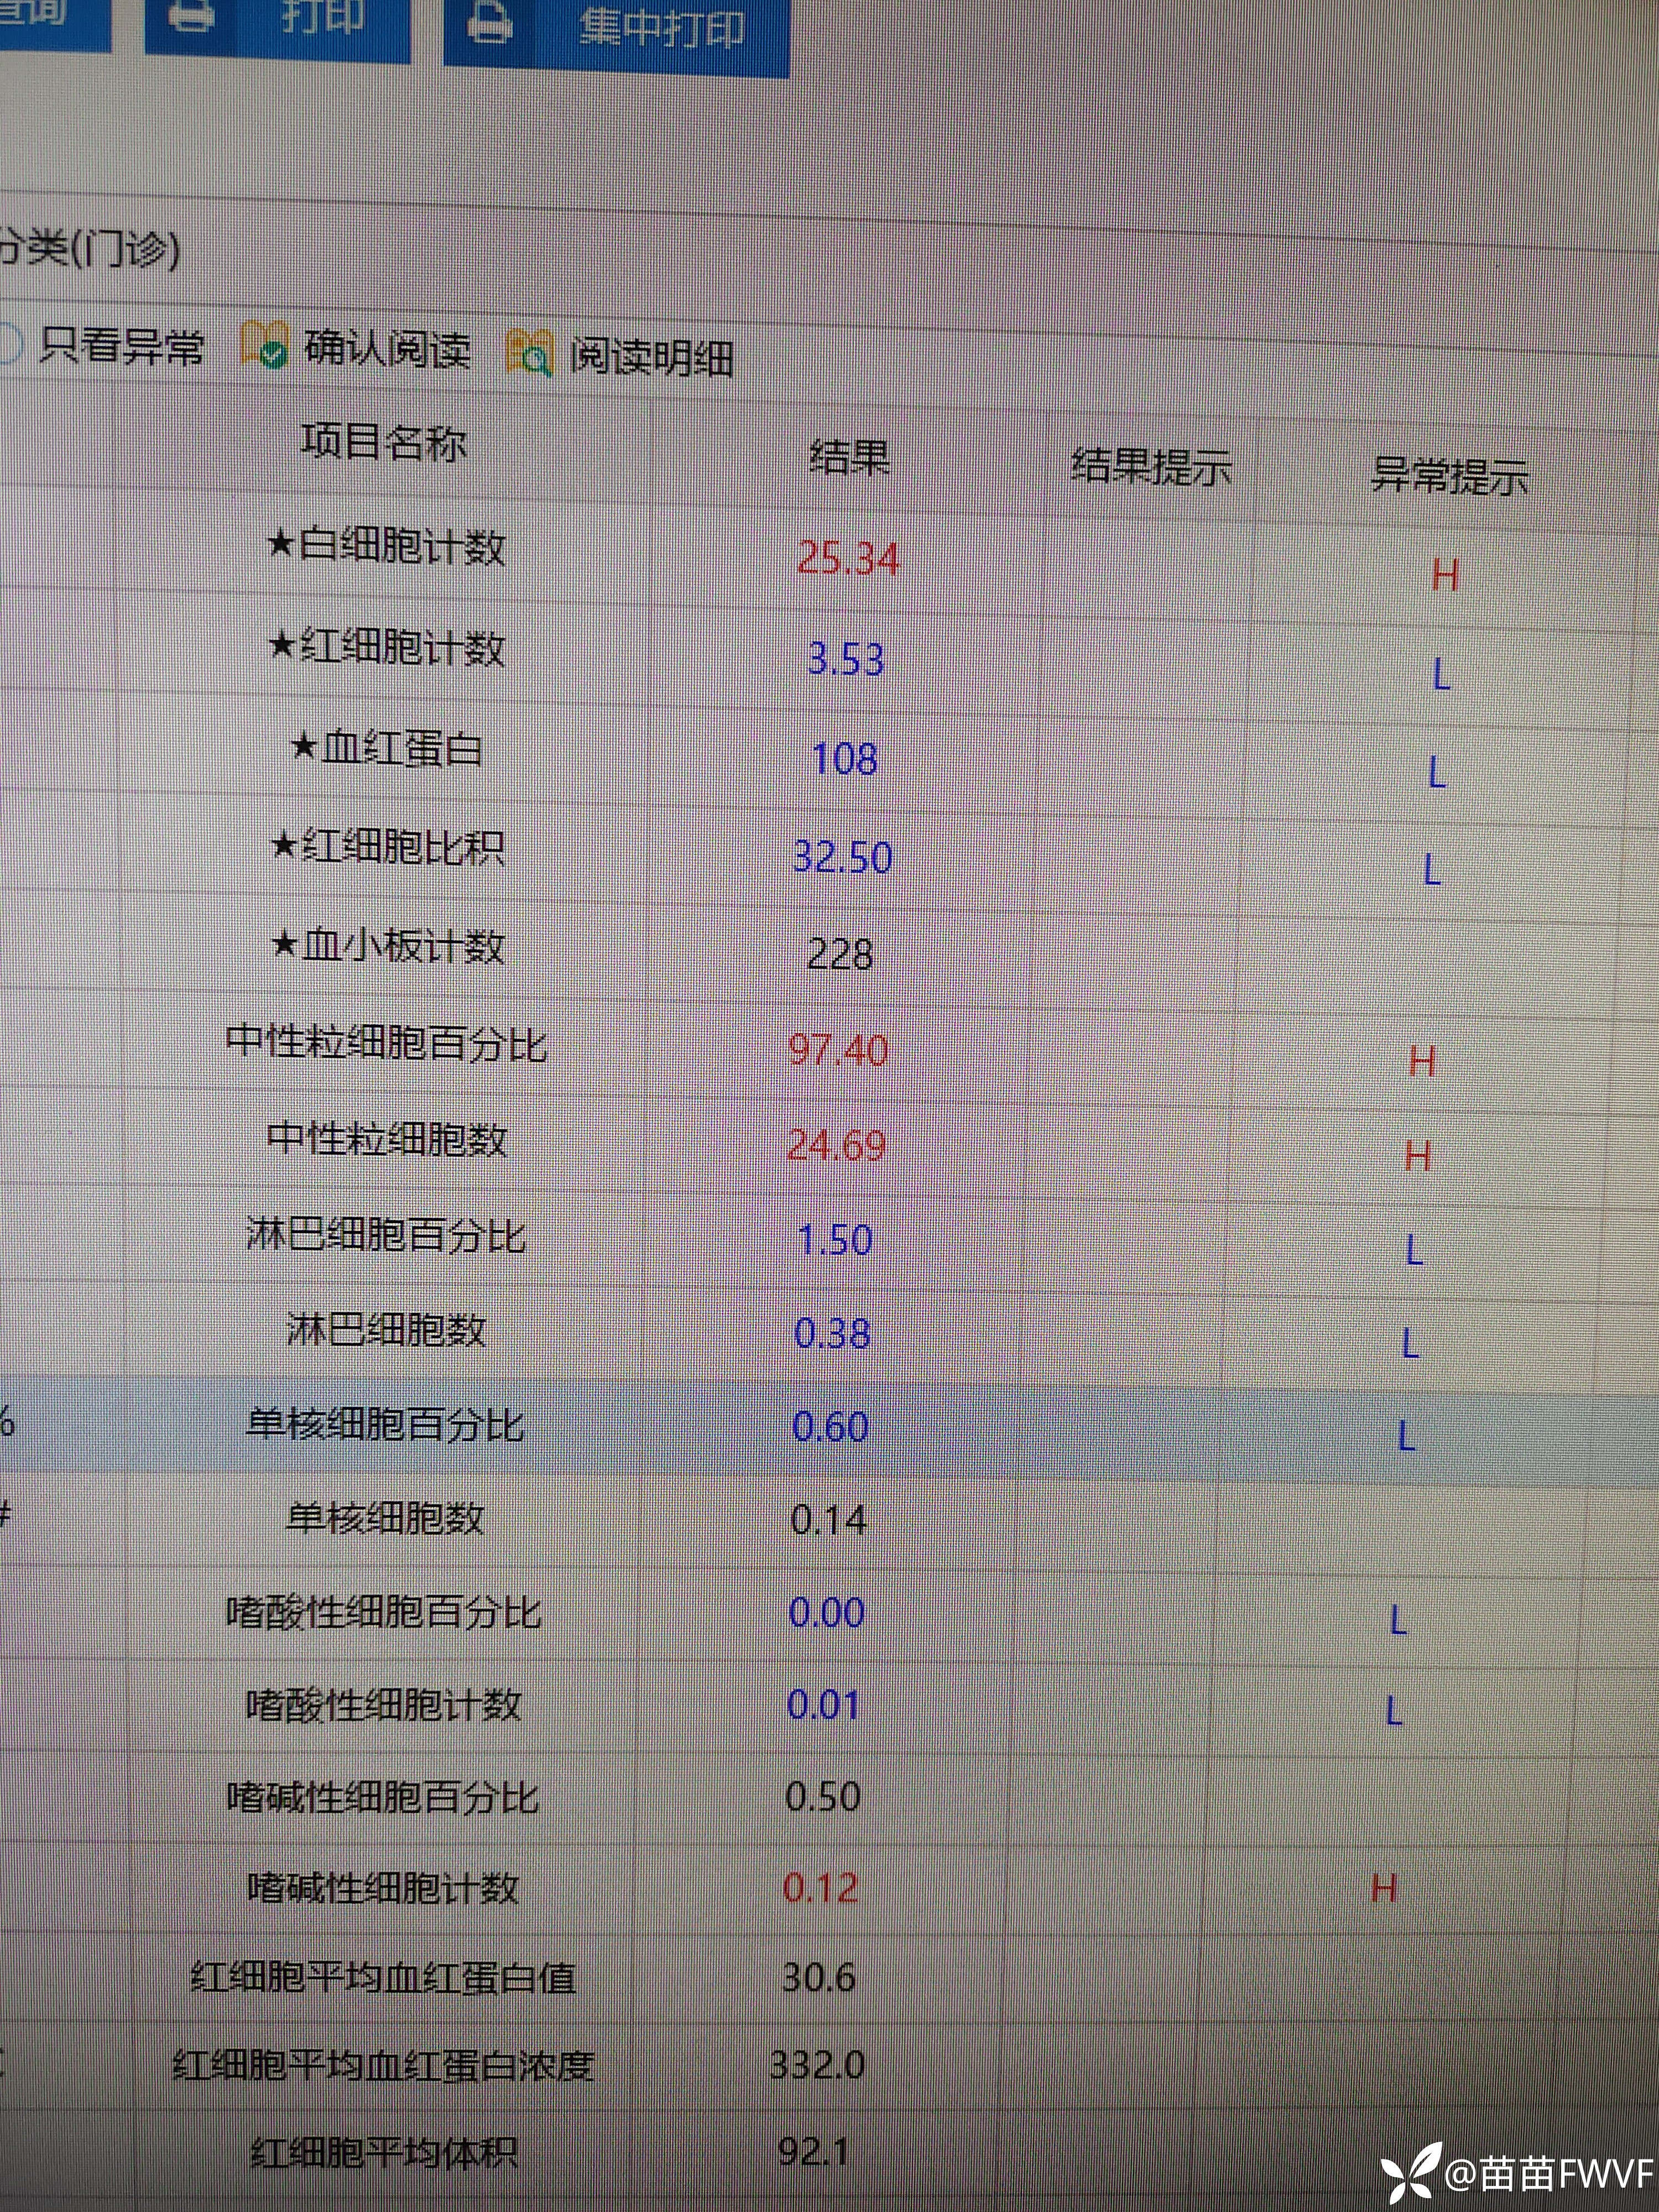Select the highlighted 单核细胞百分比 row
Screen dimensions: 1659x2212
point(385,1424)
